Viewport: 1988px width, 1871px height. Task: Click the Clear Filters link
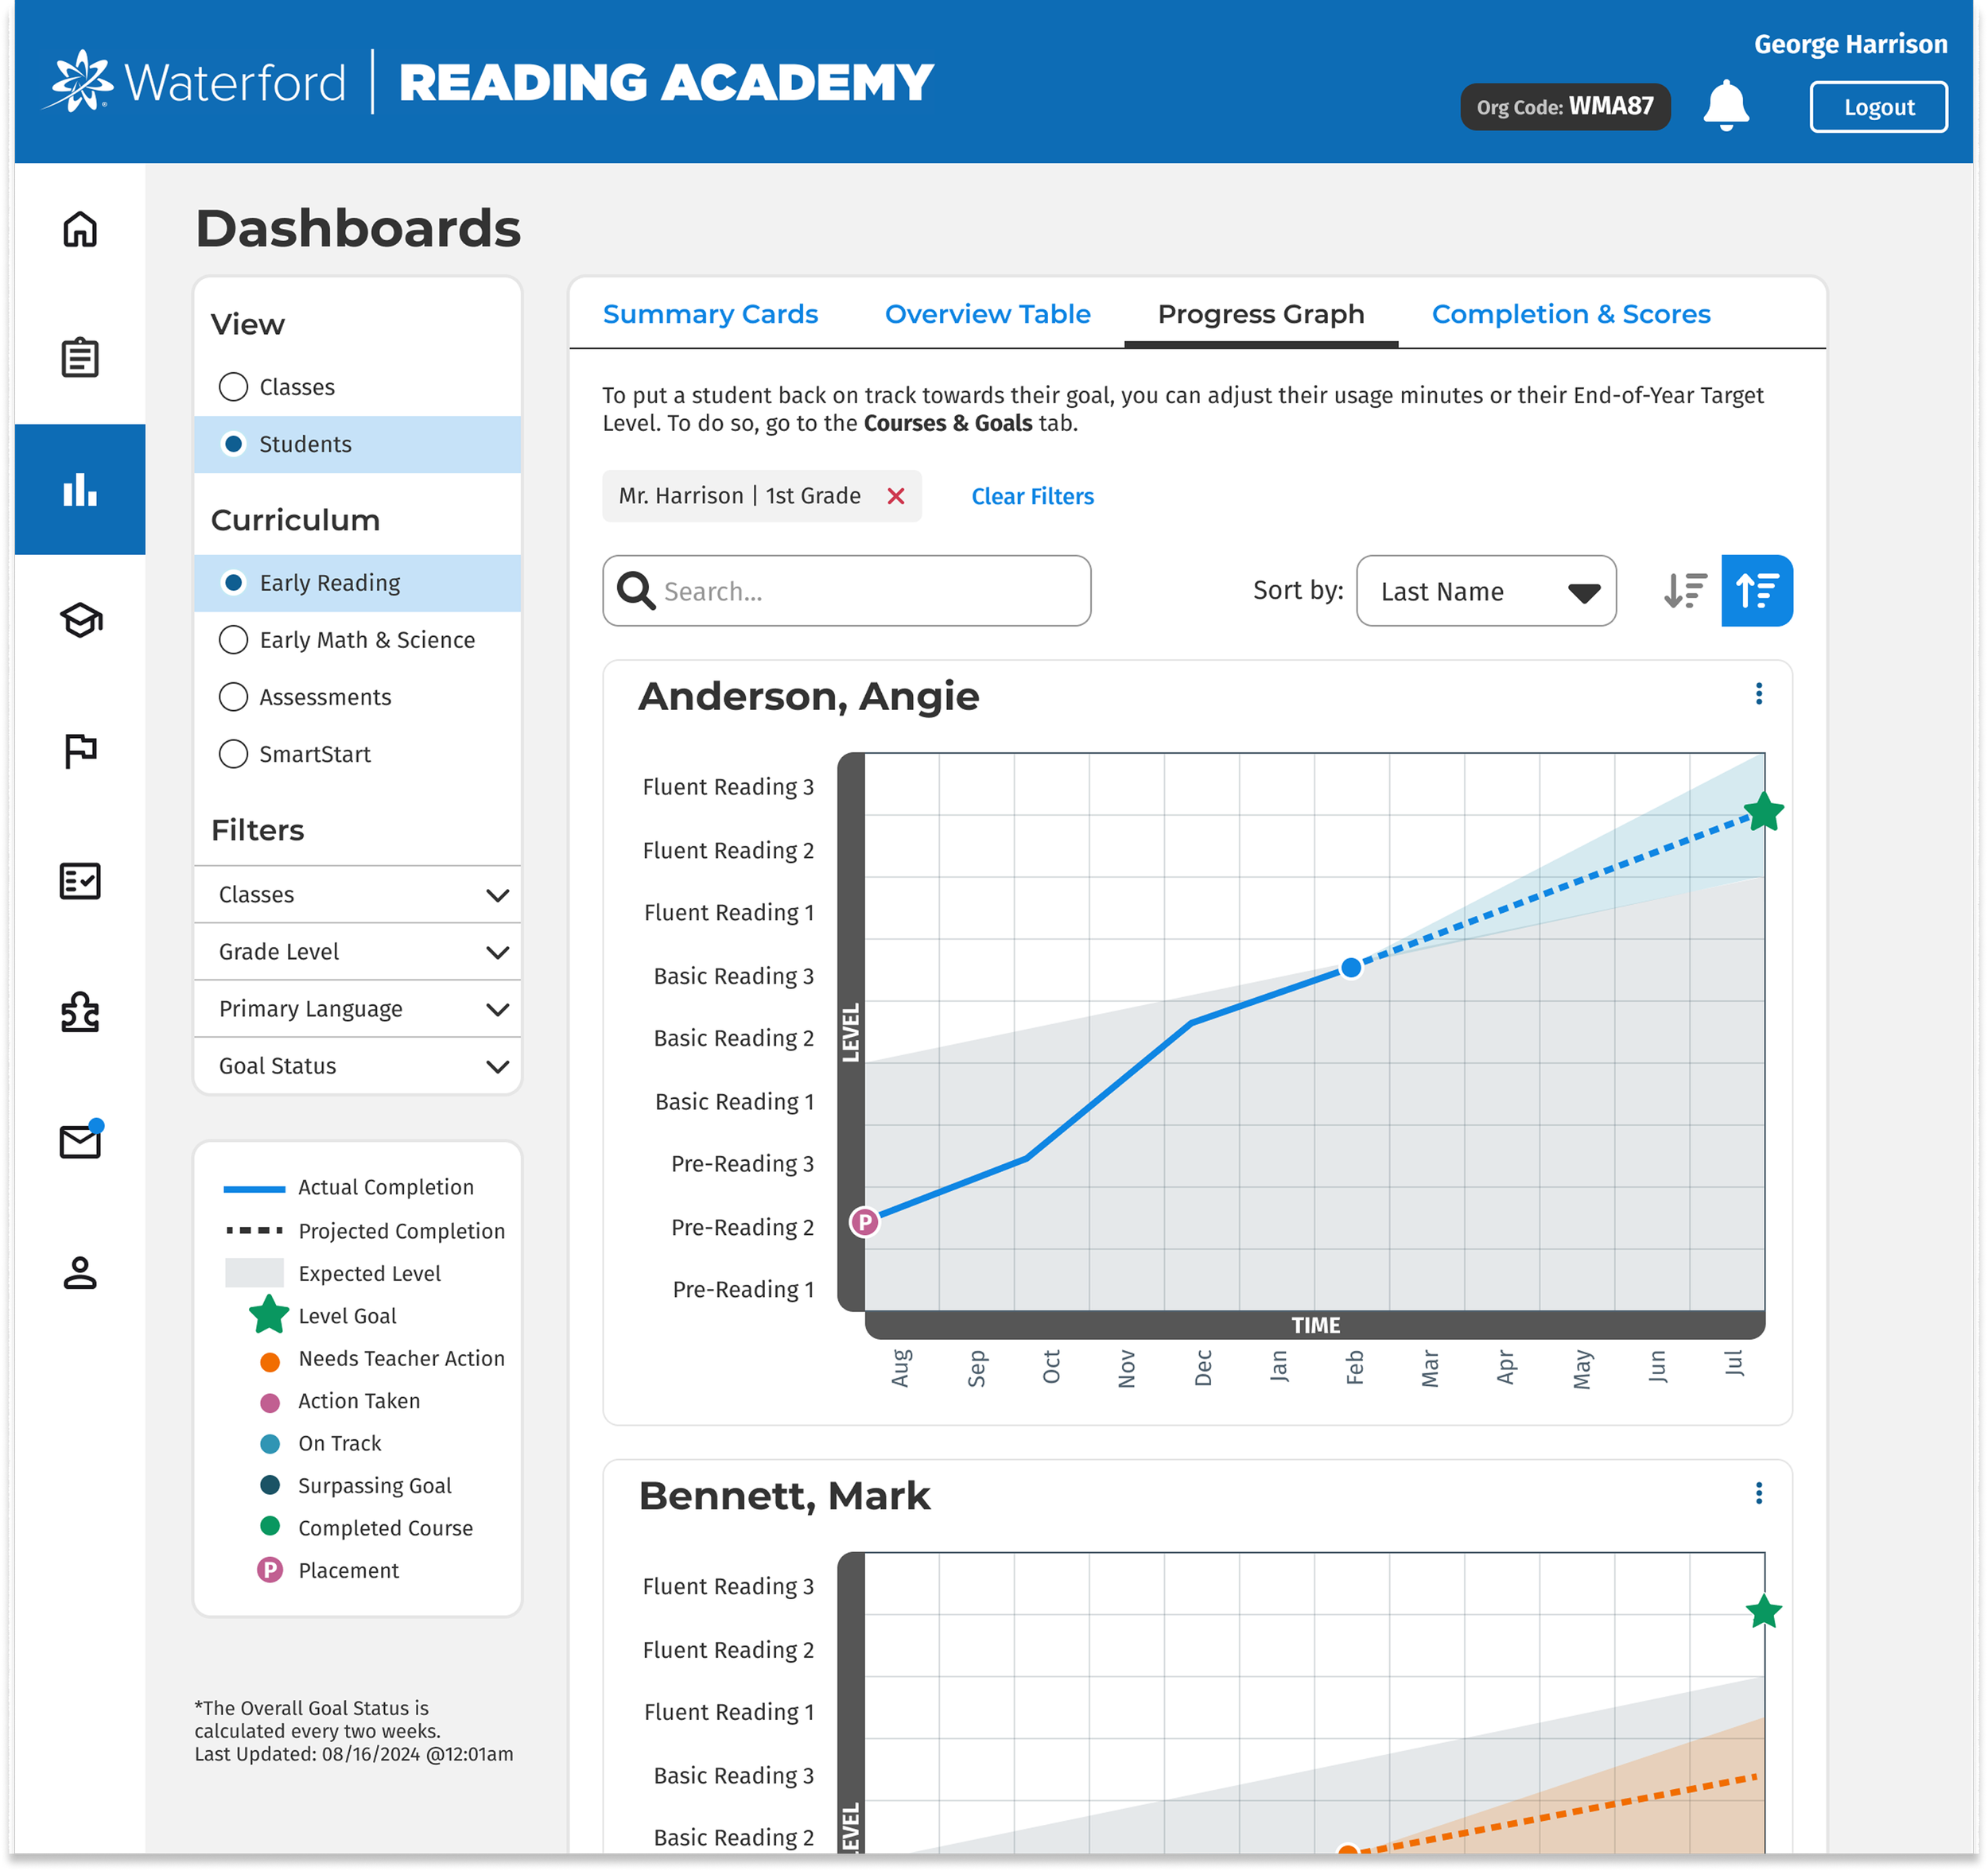click(x=1032, y=496)
